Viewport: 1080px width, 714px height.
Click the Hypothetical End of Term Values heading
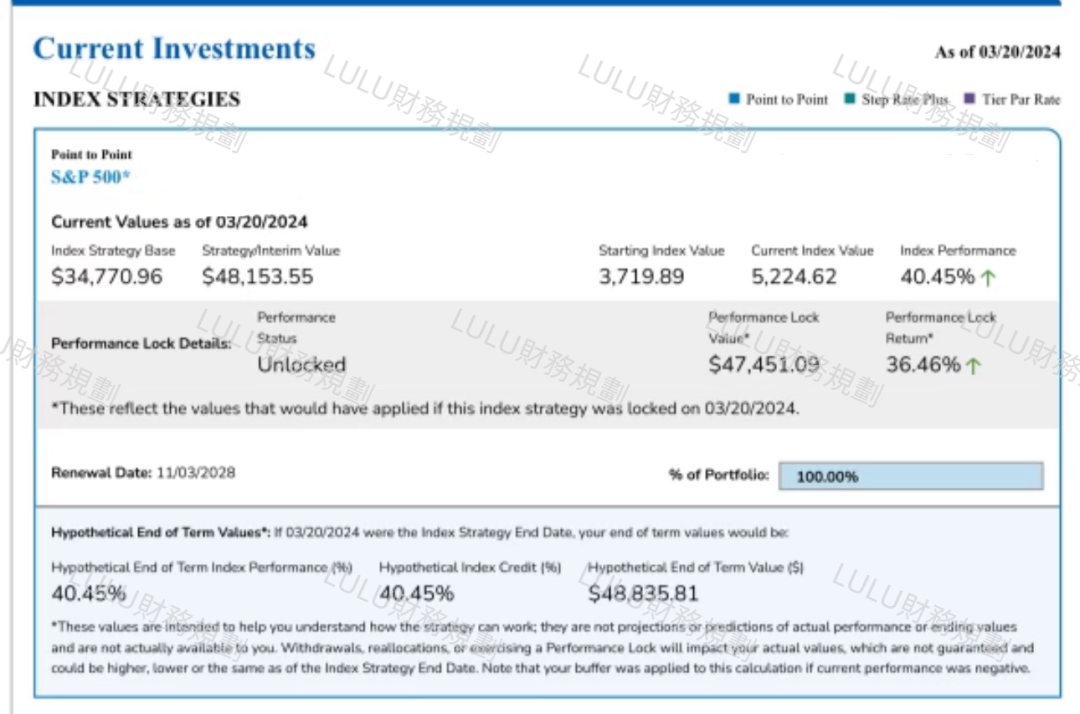[160, 532]
